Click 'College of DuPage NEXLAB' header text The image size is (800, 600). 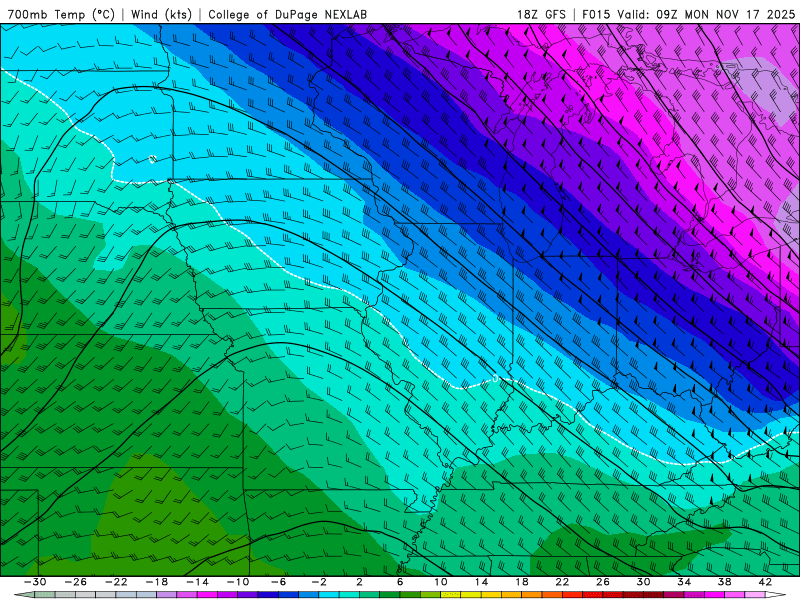click(287, 14)
